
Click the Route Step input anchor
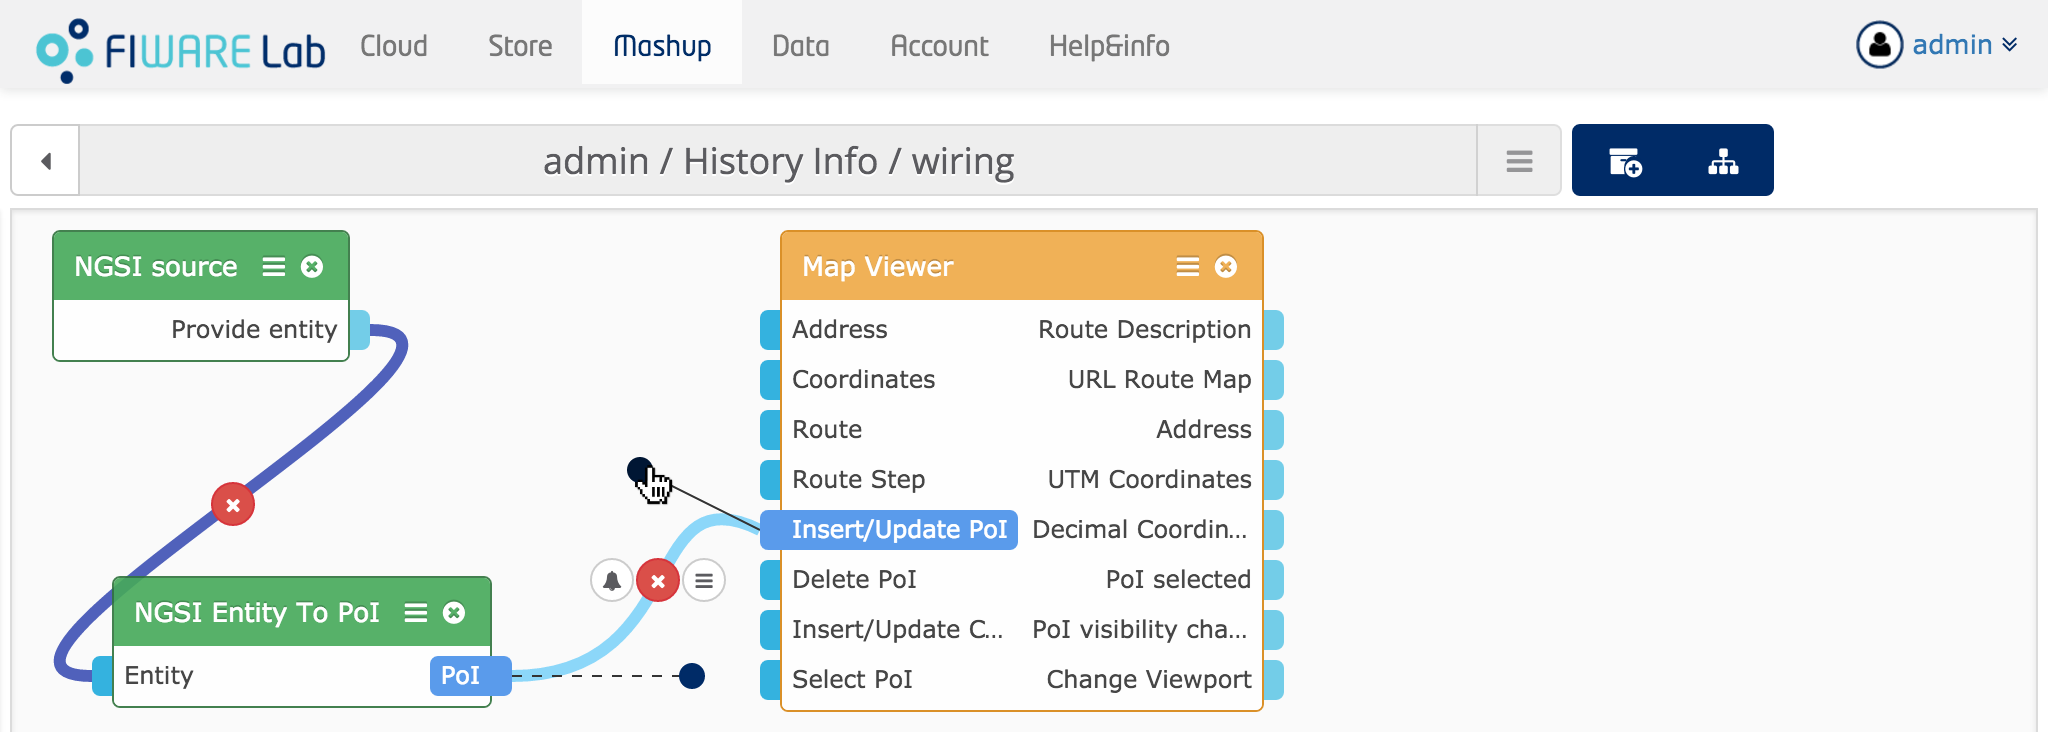click(x=770, y=480)
